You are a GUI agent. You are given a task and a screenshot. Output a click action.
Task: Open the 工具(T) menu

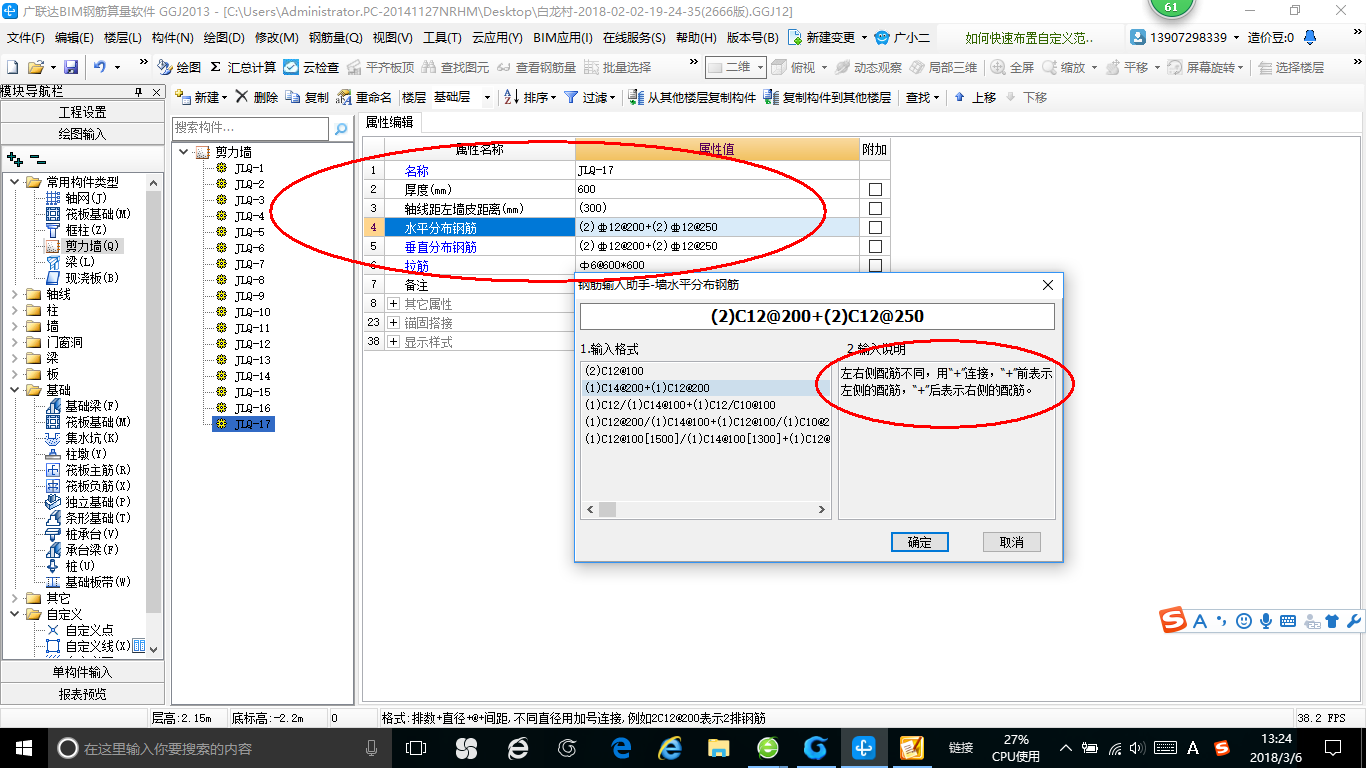[442, 37]
